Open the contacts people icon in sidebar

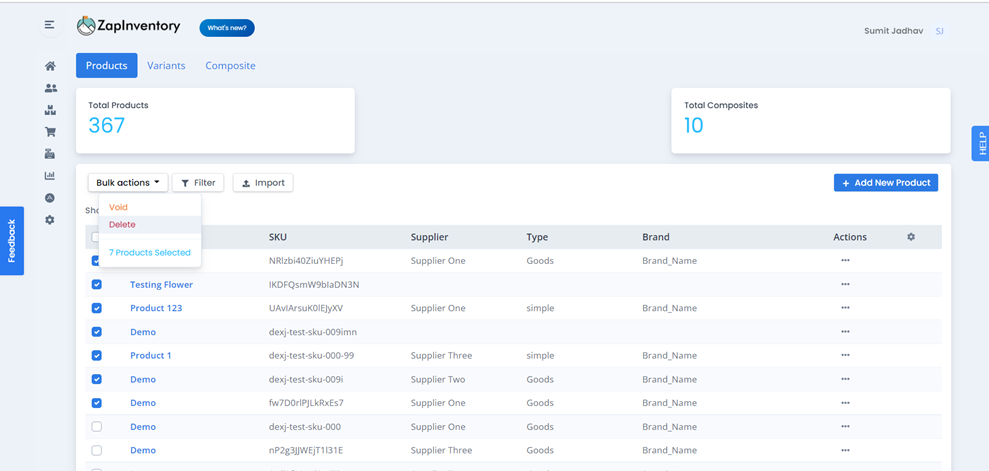[50, 88]
